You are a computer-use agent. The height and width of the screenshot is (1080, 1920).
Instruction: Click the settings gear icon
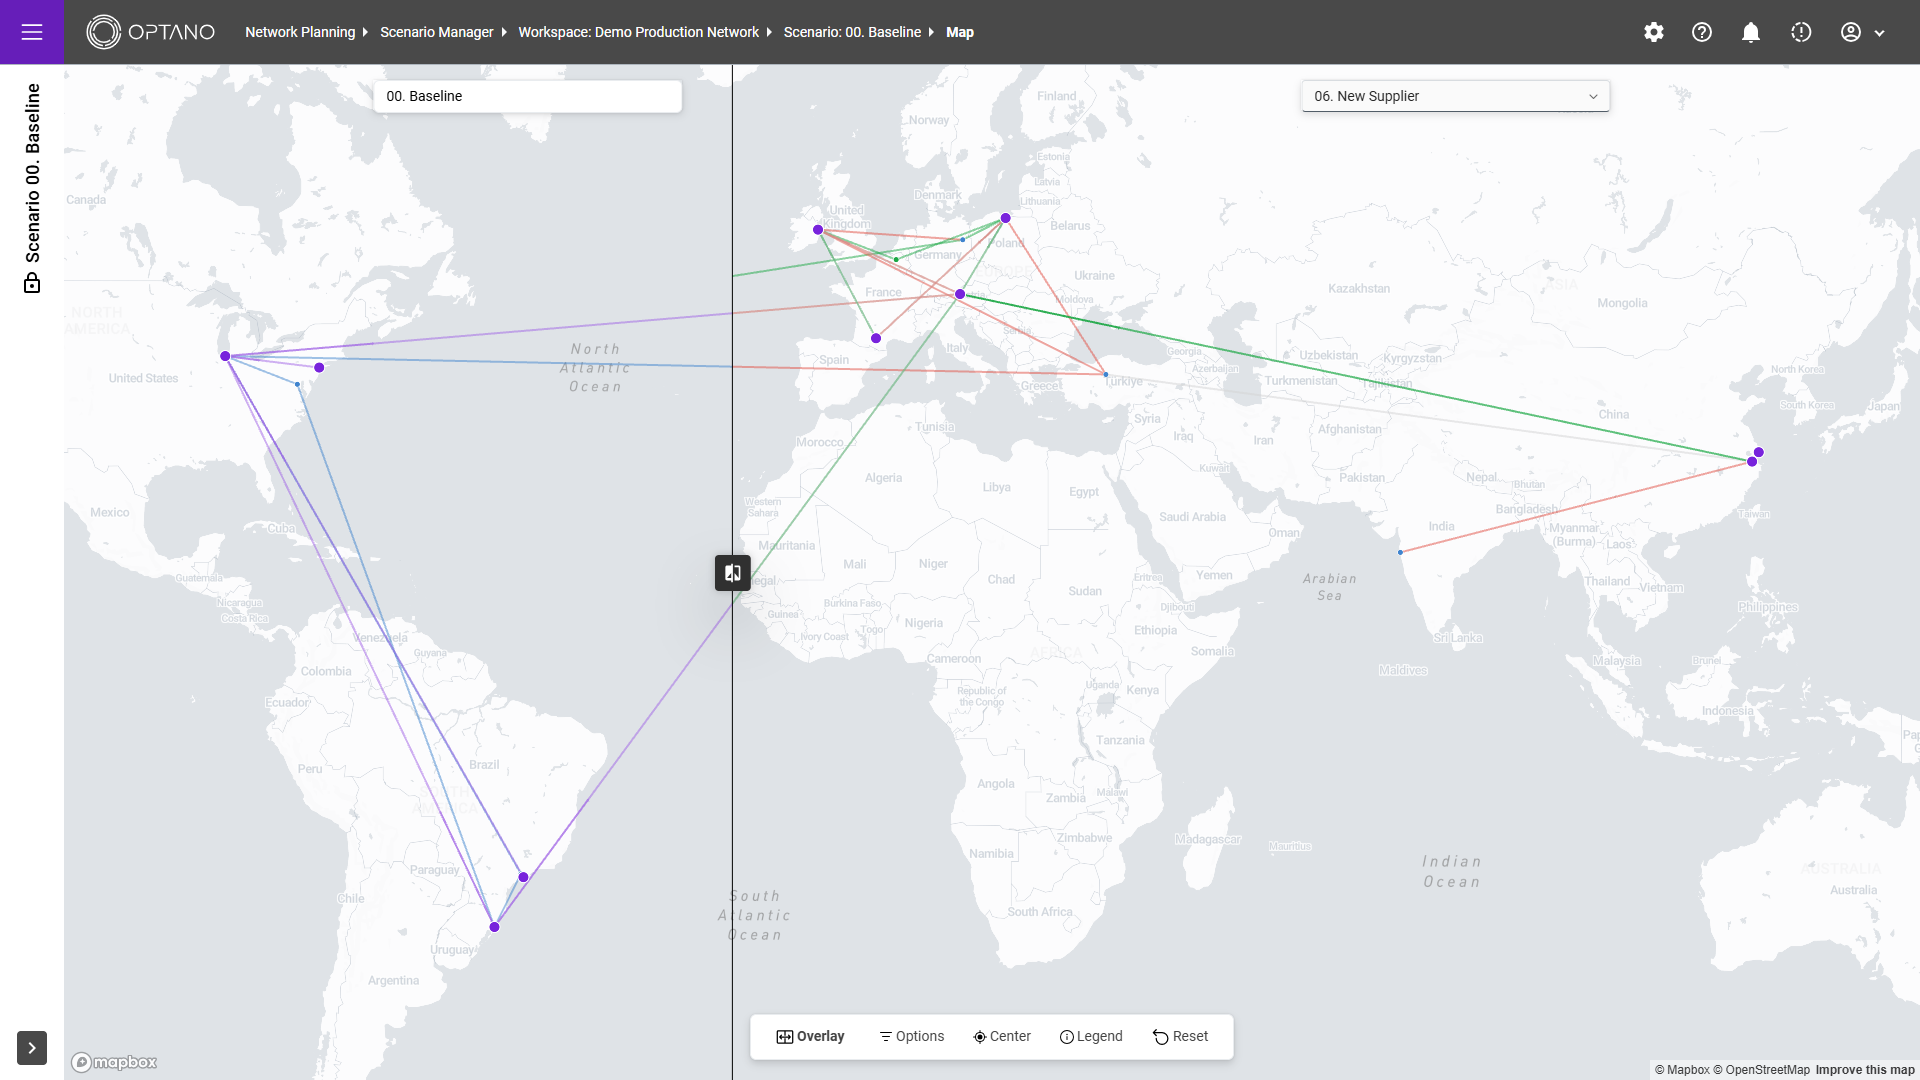[1654, 32]
